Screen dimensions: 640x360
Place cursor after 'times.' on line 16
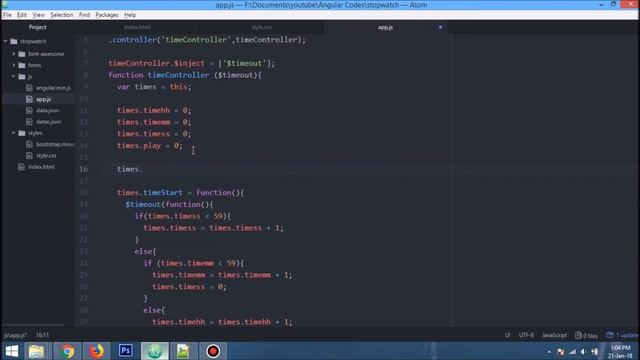(x=143, y=169)
